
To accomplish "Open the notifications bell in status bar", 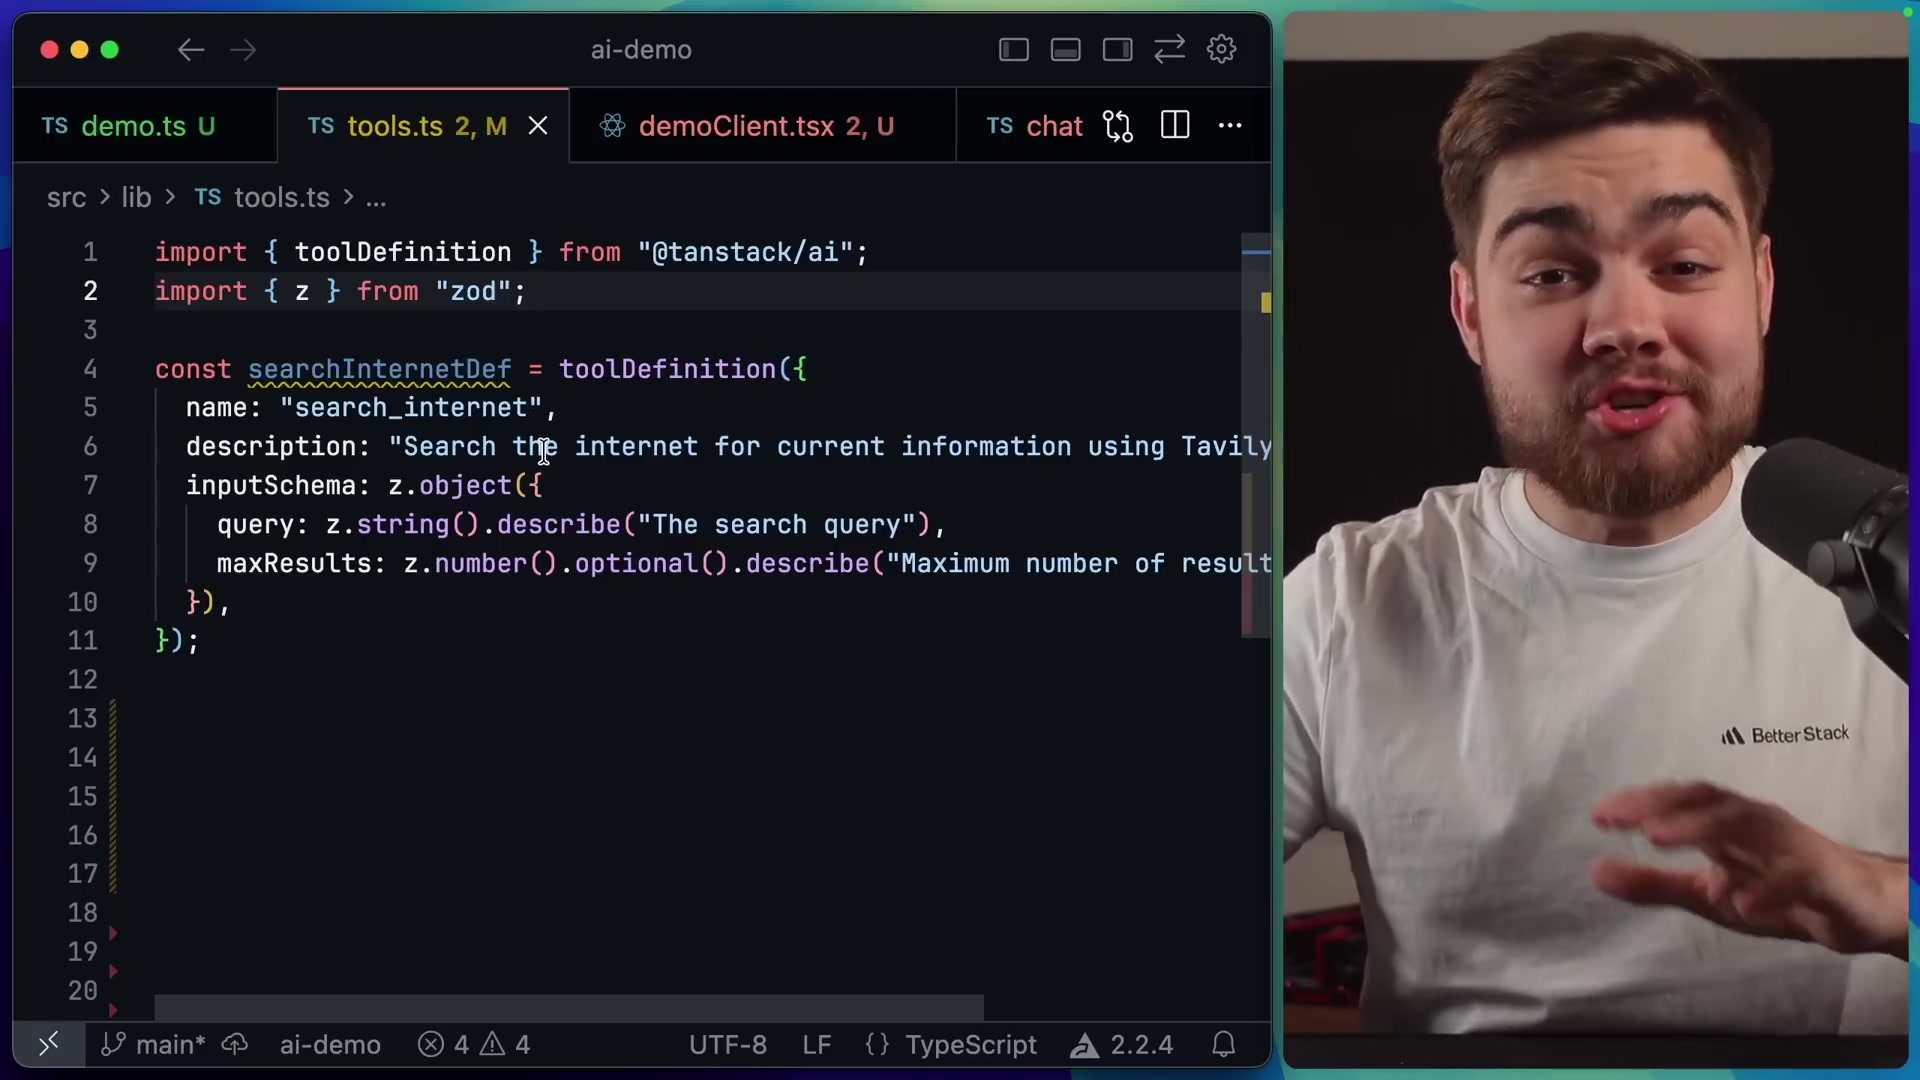I will (1224, 1044).
